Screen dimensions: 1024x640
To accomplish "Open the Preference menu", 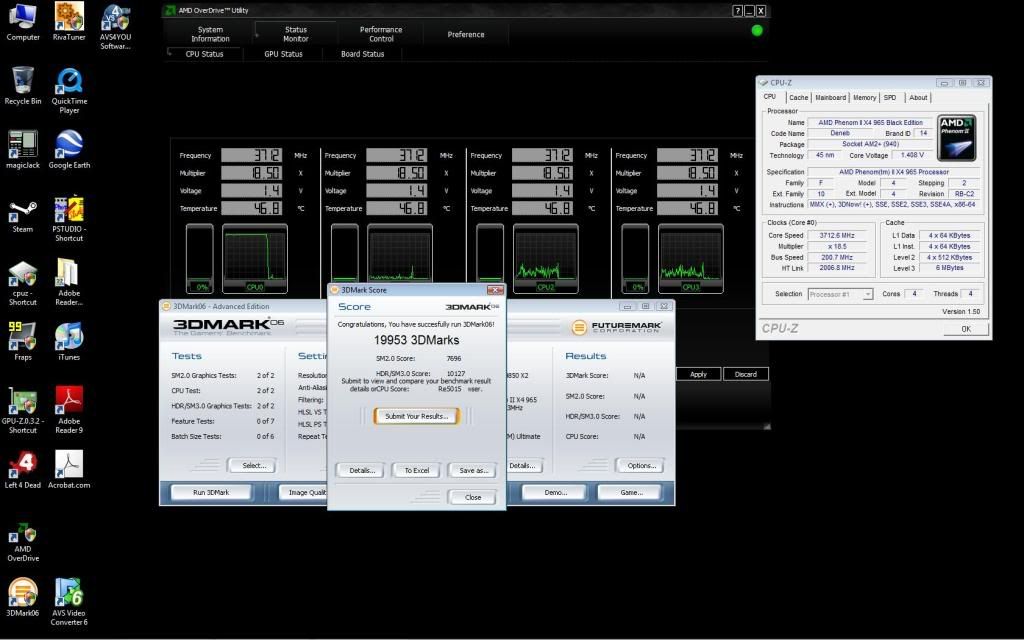I will tap(466, 34).
